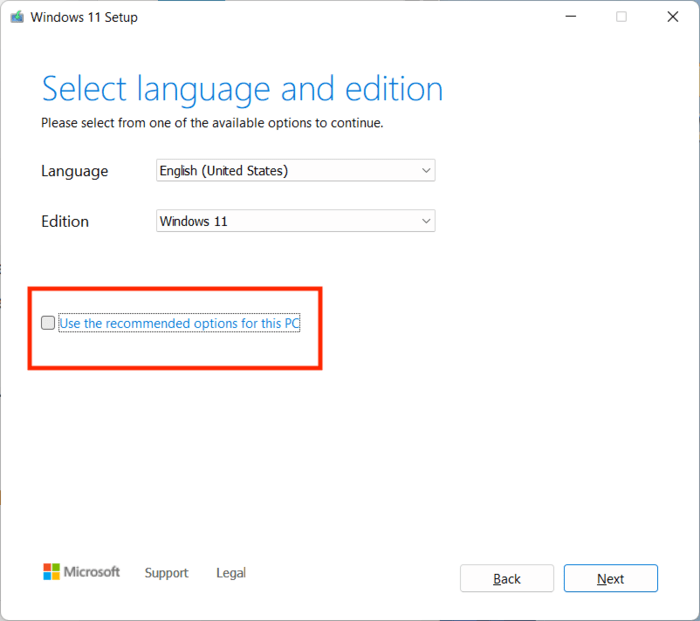Open the Language dropdown
Viewport: 700px width, 621px height.
(296, 171)
